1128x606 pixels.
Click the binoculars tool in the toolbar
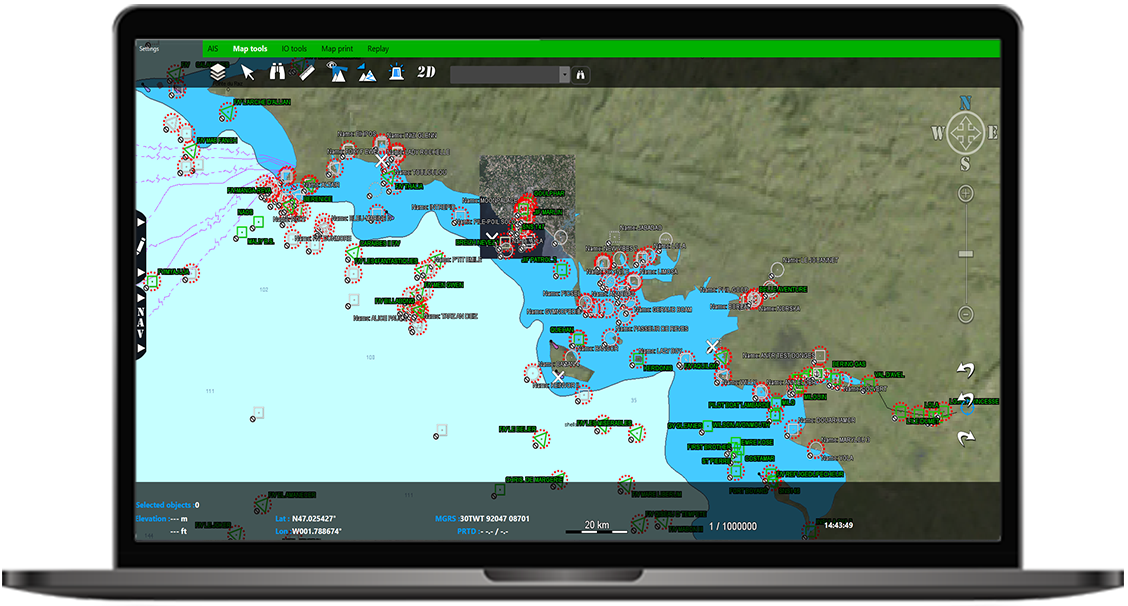[277, 72]
